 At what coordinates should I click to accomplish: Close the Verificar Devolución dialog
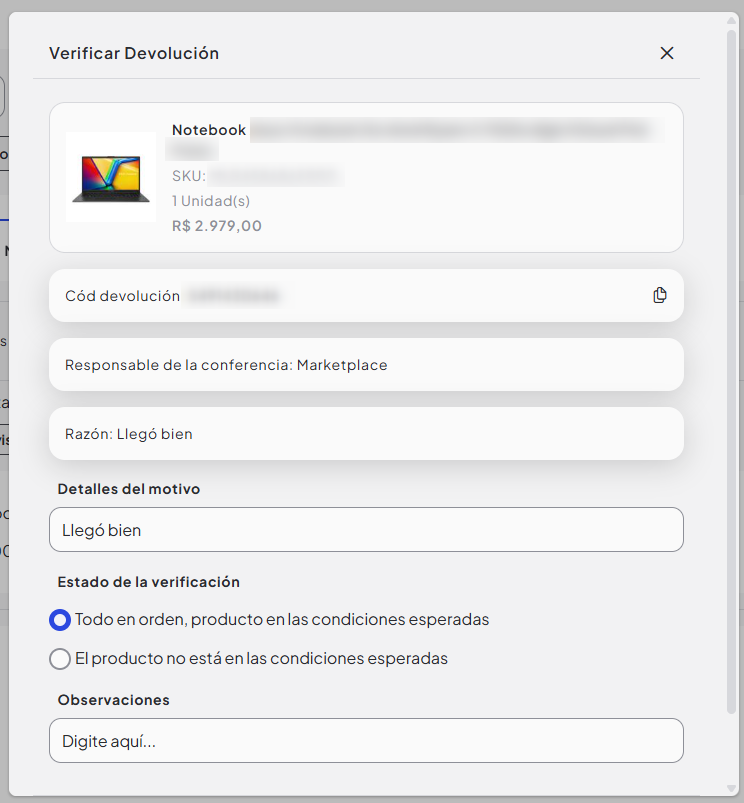(667, 53)
